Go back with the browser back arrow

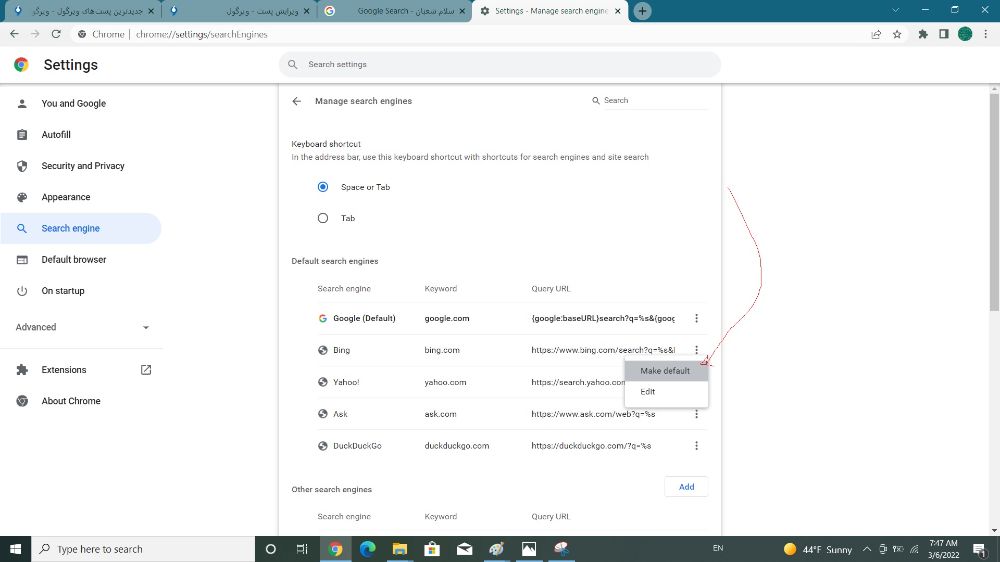(14, 34)
